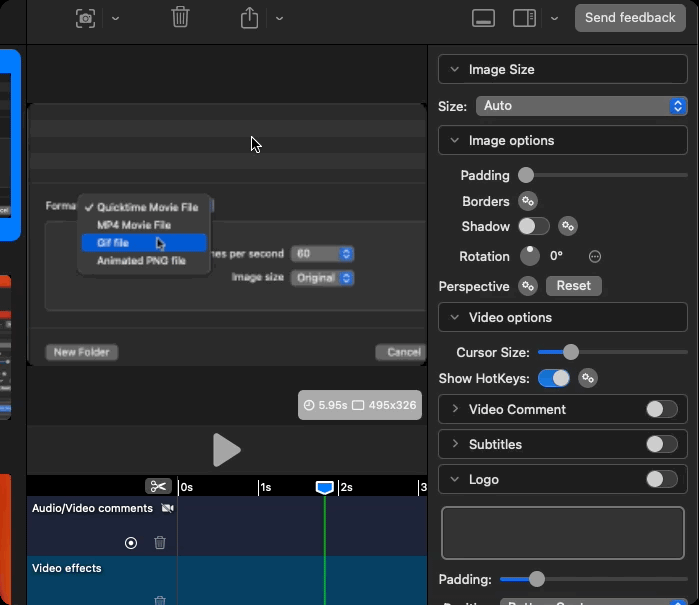Open Perspective settings gear icon
Viewport: 699px width, 605px height.
528,286
